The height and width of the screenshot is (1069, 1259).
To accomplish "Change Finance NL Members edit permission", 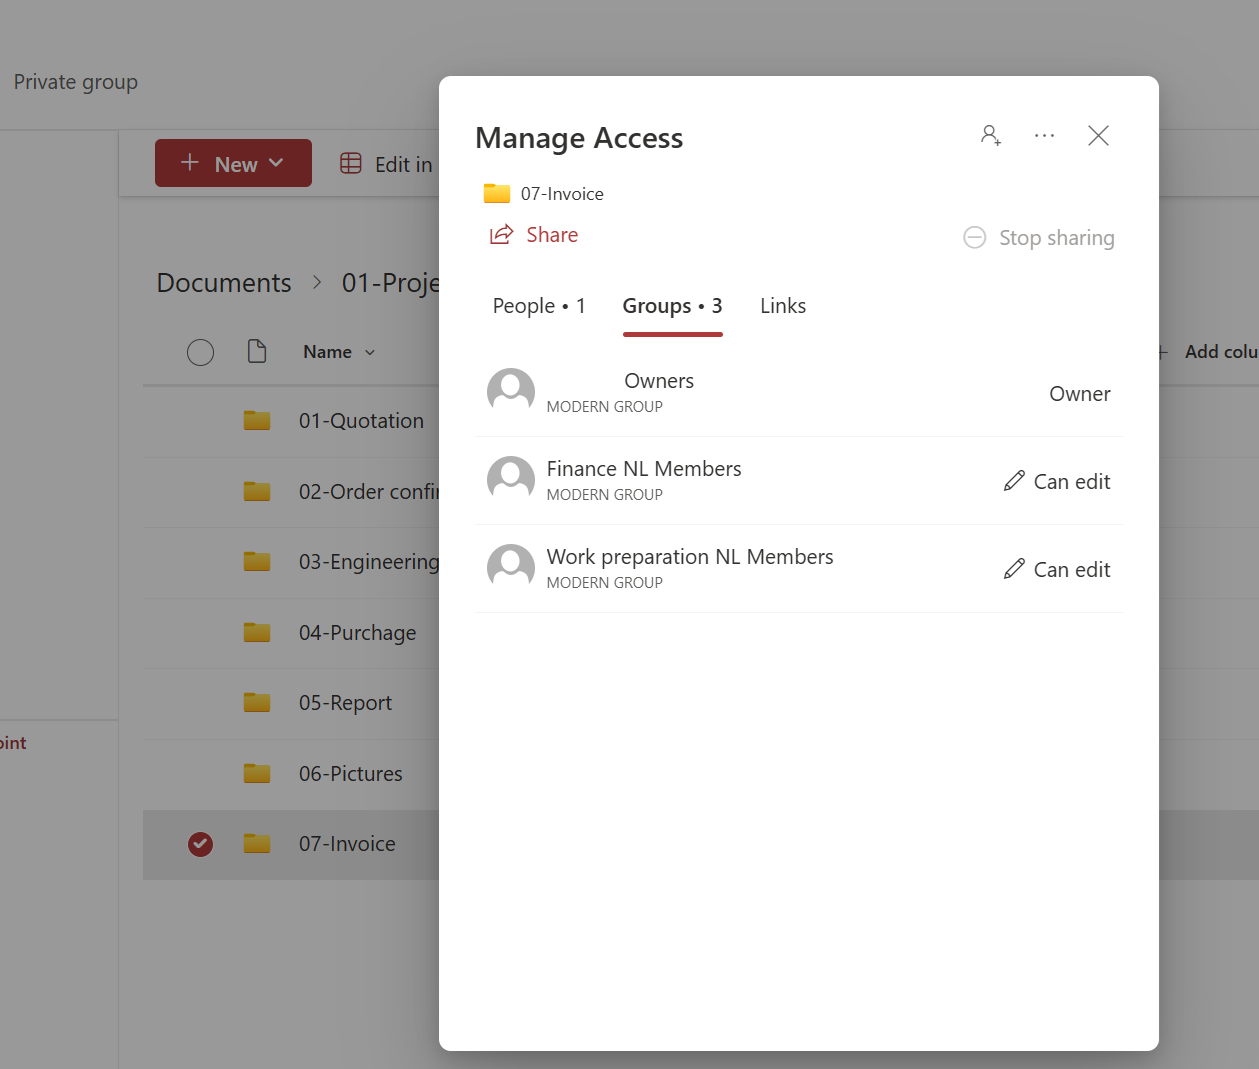I will [1057, 482].
